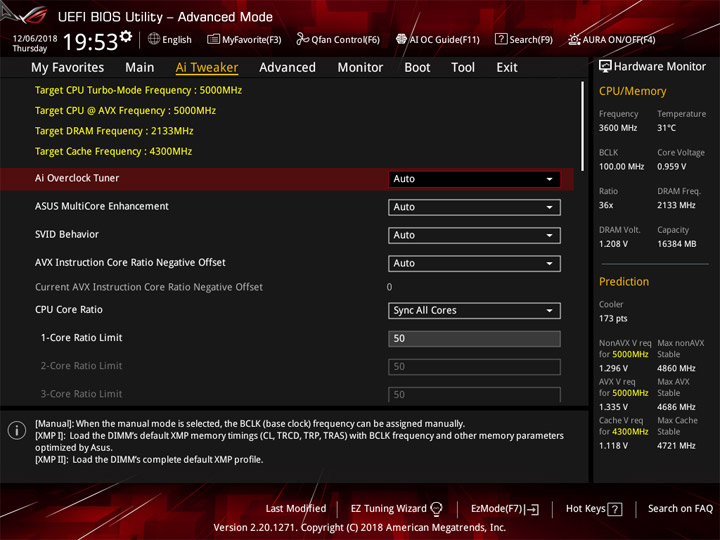This screenshot has width=720, height=540.
Task: Click the 3600 MHz frequency value
Action: (618, 128)
